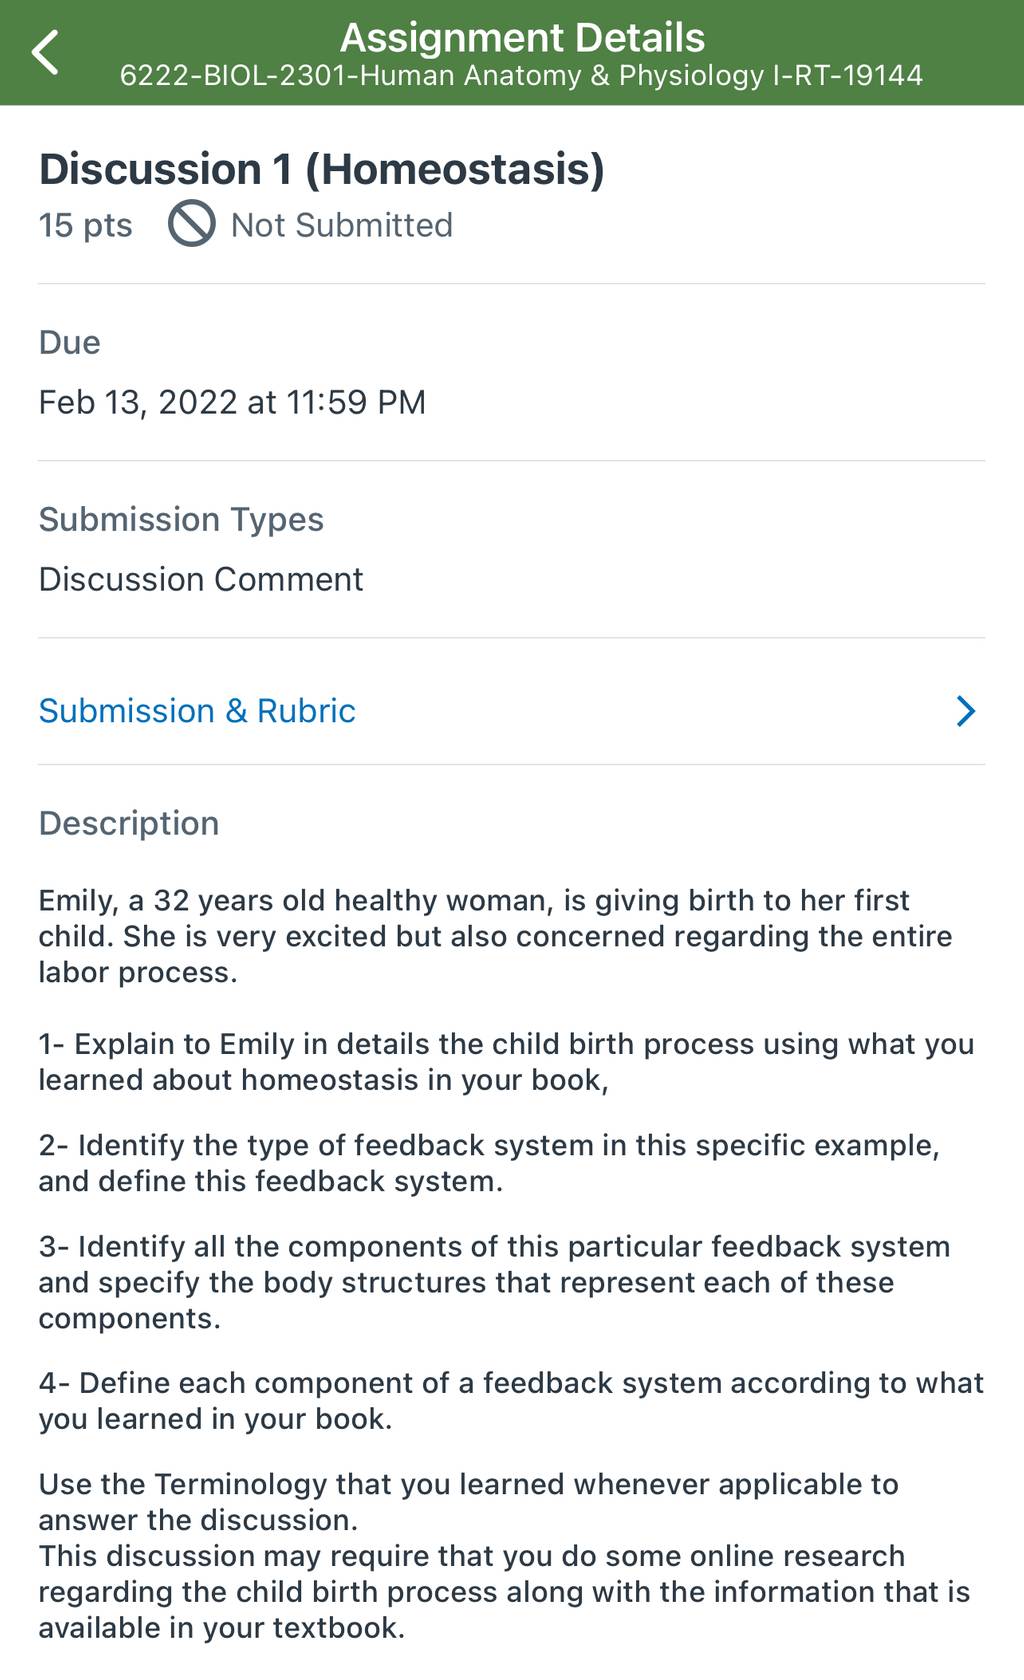Tap the Due section label
1024x1680 pixels.
point(70,343)
